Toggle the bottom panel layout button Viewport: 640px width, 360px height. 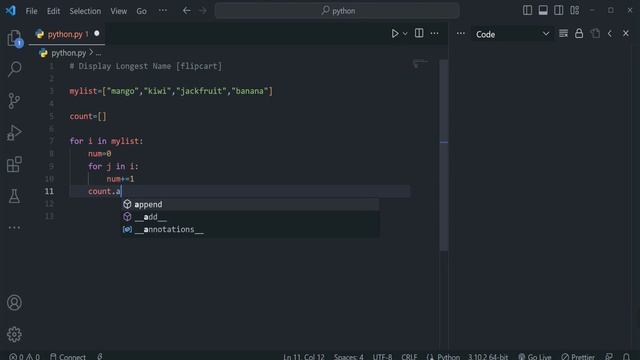[x=543, y=10]
